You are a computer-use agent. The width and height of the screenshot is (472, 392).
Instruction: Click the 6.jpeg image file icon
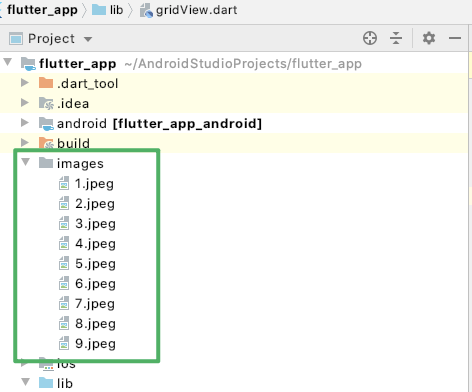(64, 283)
